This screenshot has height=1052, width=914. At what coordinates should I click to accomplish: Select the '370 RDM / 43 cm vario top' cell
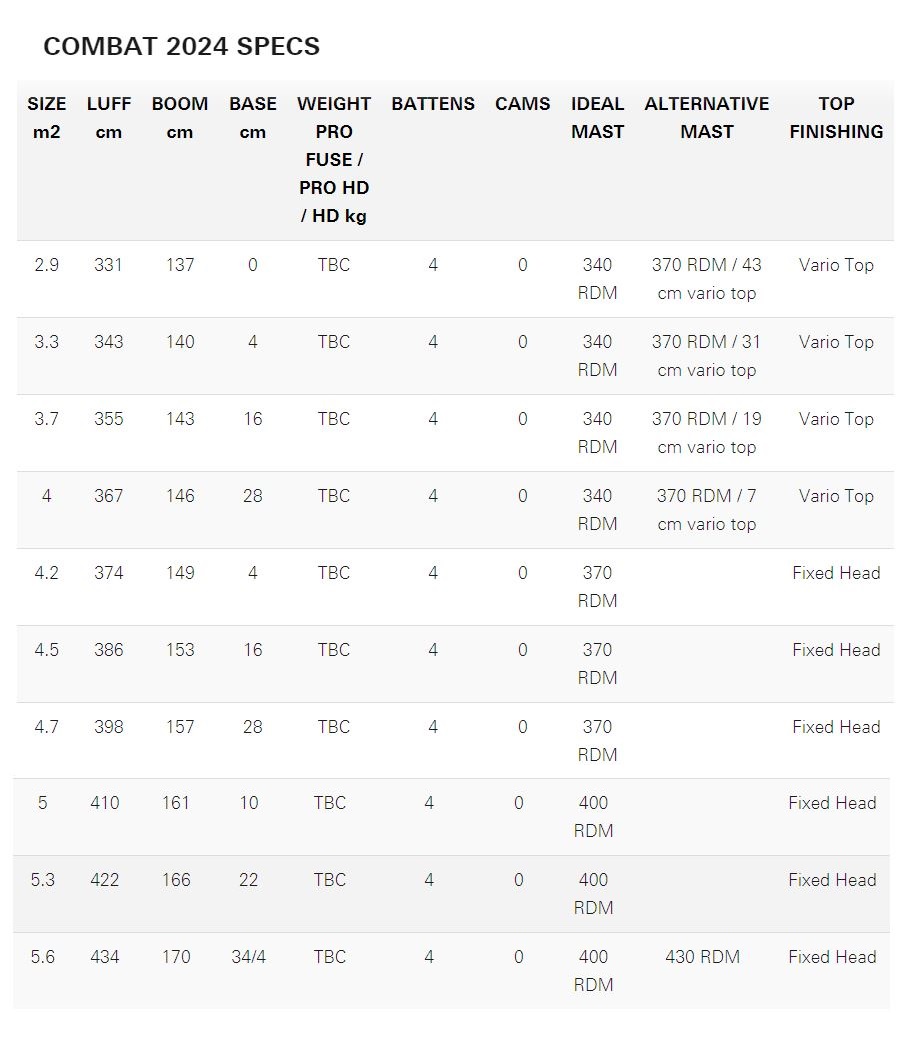pyautogui.click(x=707, y=279)
